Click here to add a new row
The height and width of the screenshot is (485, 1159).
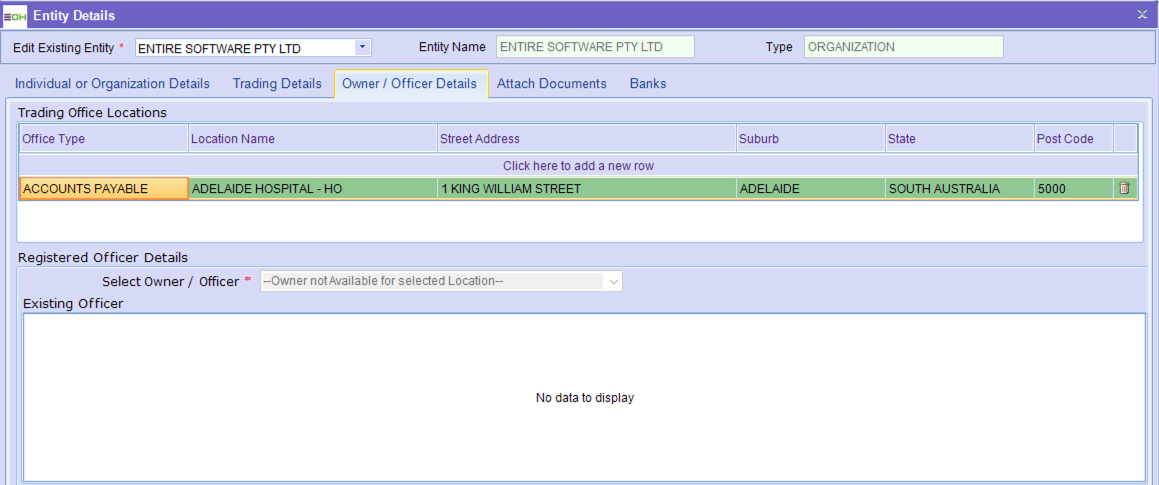pos(578,165)
